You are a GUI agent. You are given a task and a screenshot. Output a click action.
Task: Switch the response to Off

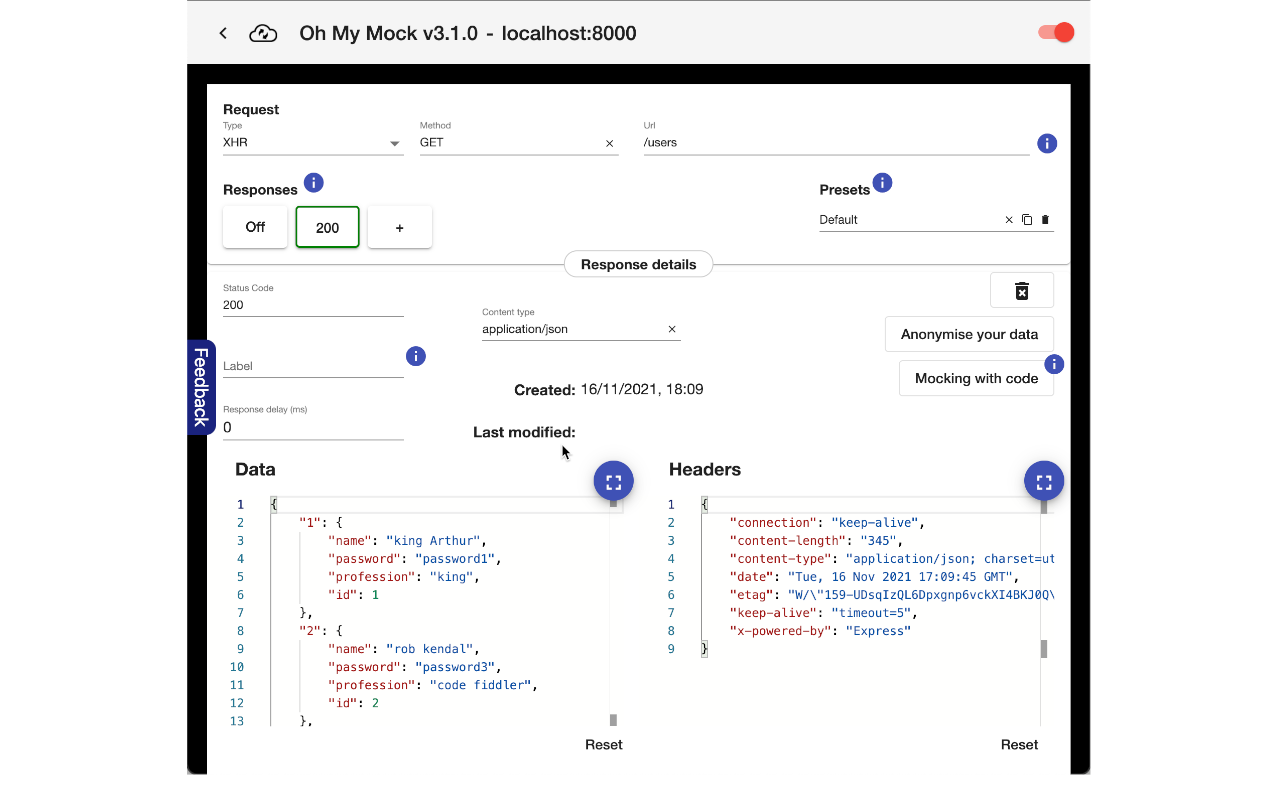255,227
